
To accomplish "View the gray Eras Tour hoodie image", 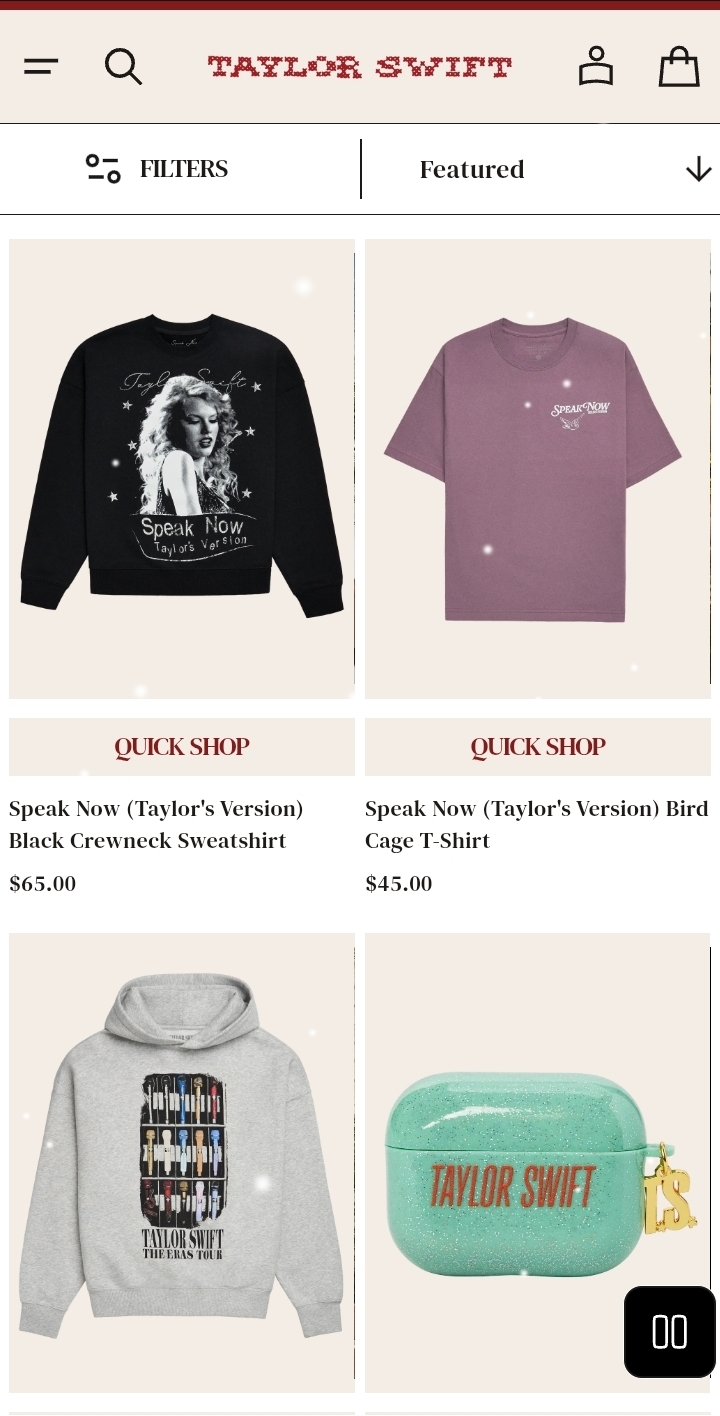I will coord(182,1163).
